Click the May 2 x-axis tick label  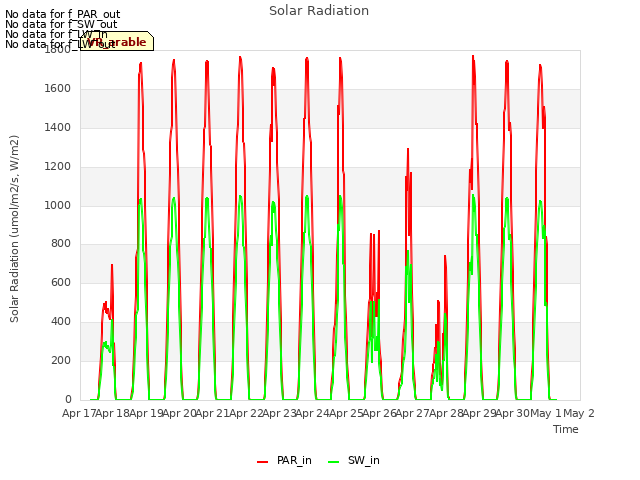579,413
